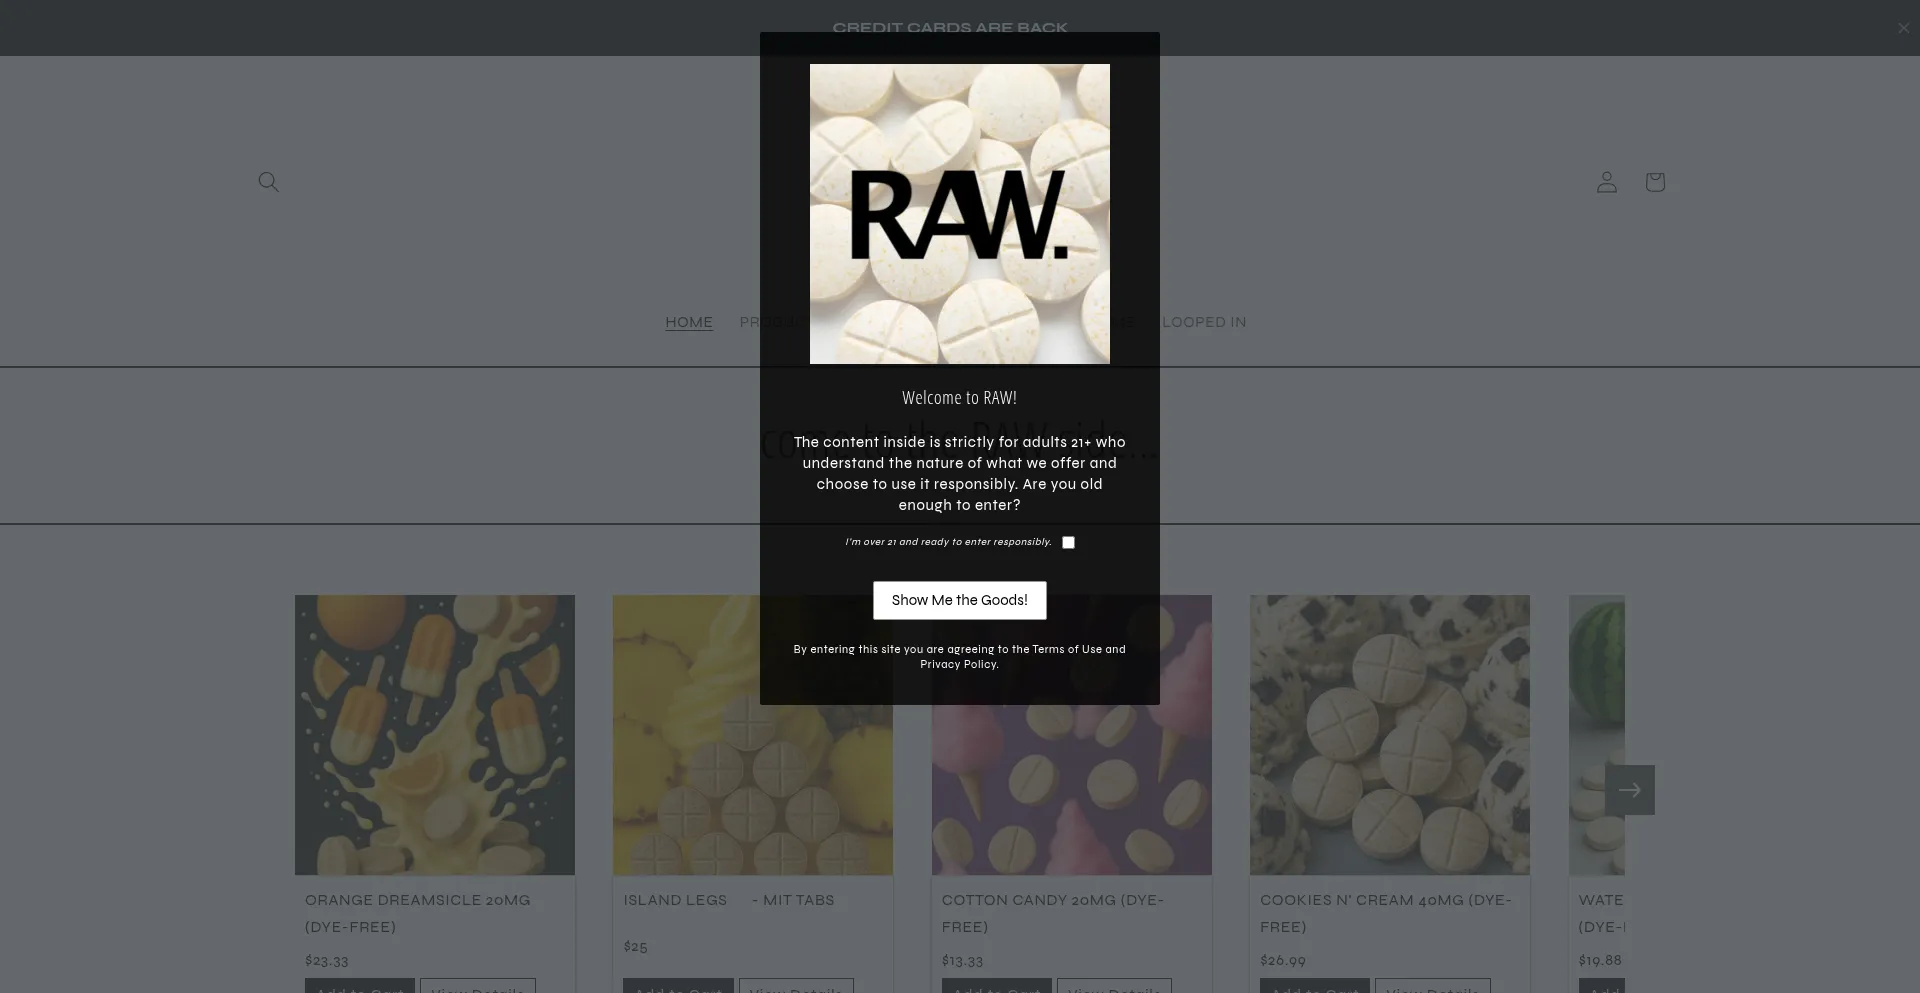Open the Cookies N' Cream product image

click(x=1389, y=735)
